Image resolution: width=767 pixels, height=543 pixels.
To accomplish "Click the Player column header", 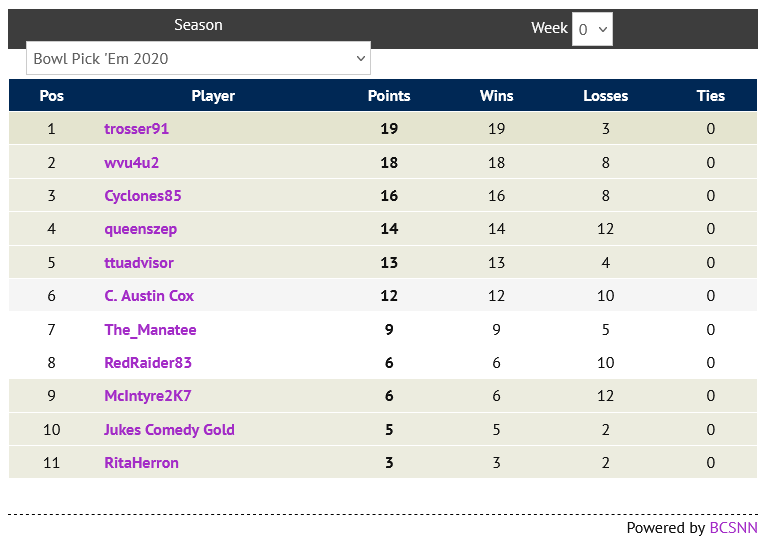I will pos(213,96).
